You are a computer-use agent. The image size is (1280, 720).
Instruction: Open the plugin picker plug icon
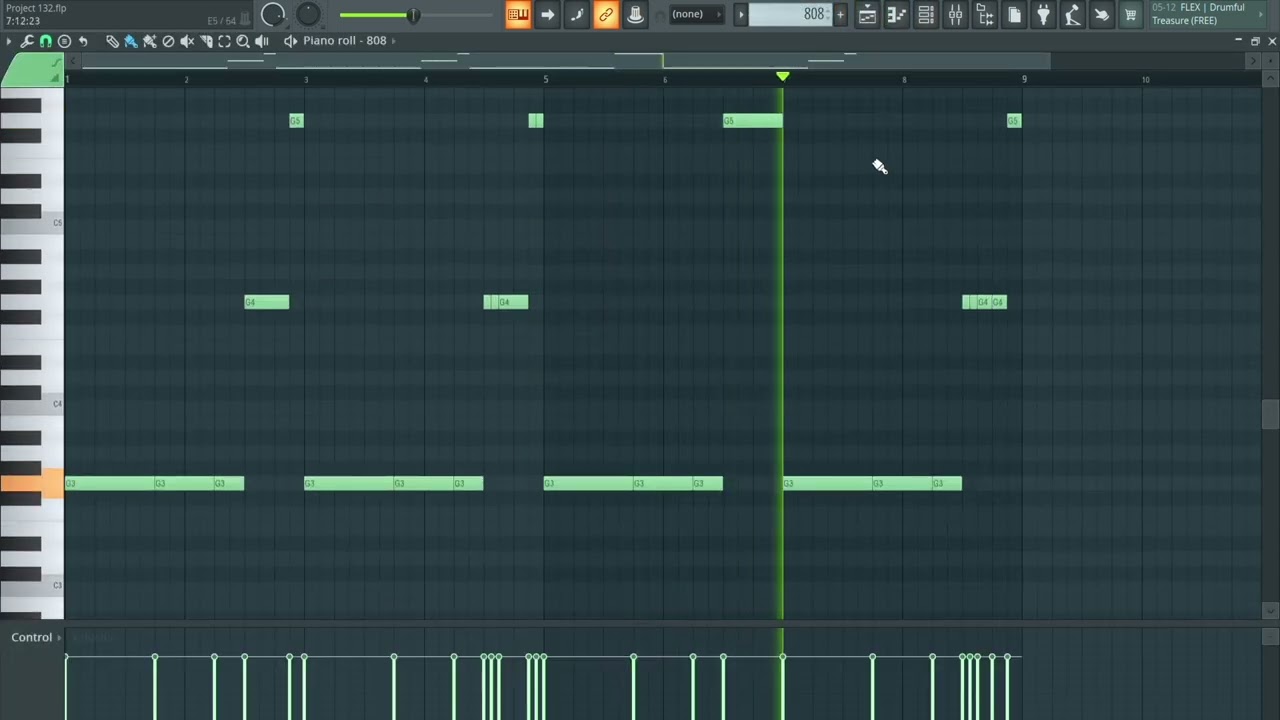[x=1043, y=14]
